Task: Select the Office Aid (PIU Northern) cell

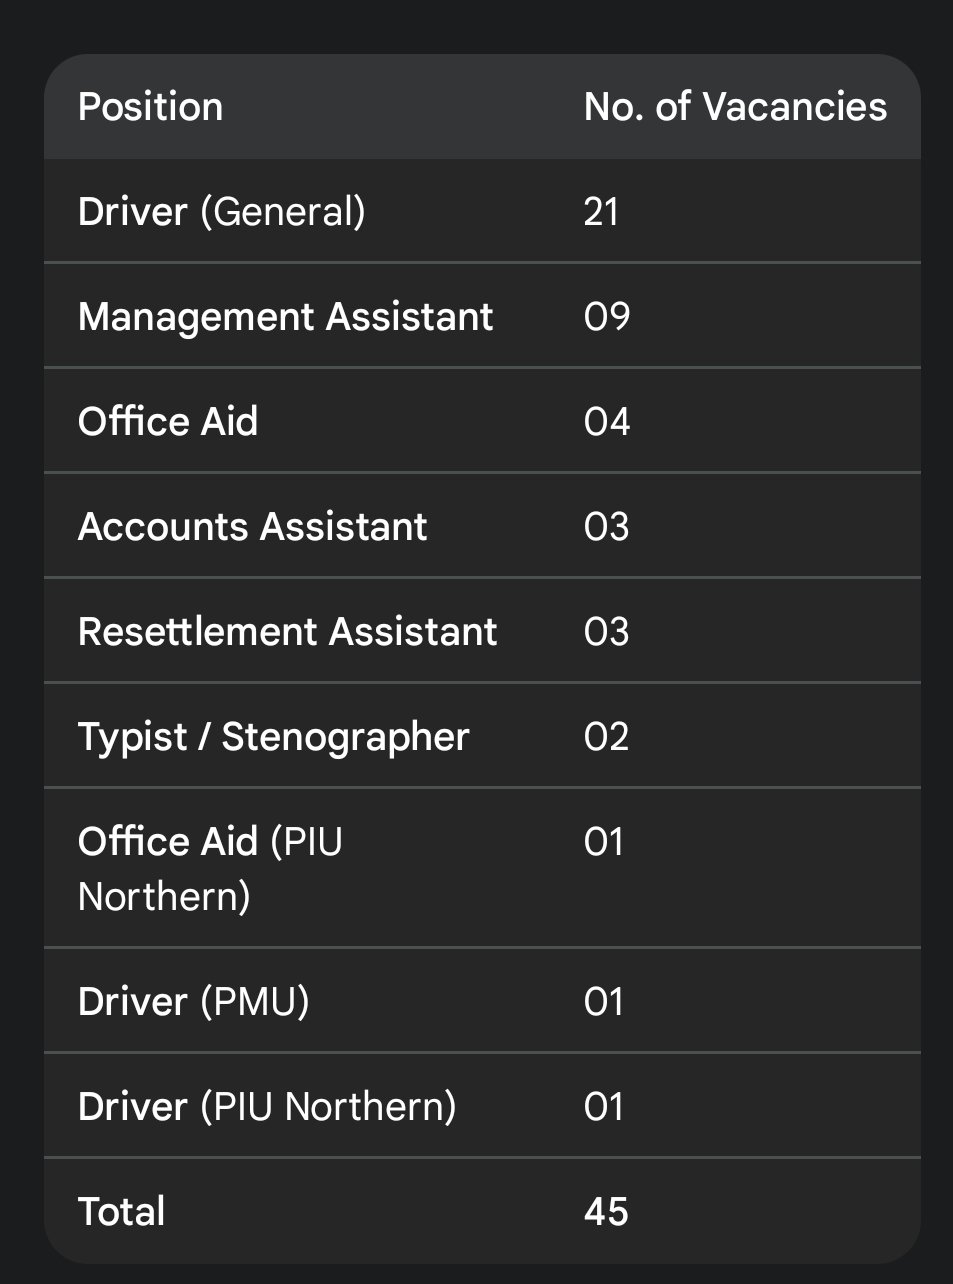Action: [210, 868]
